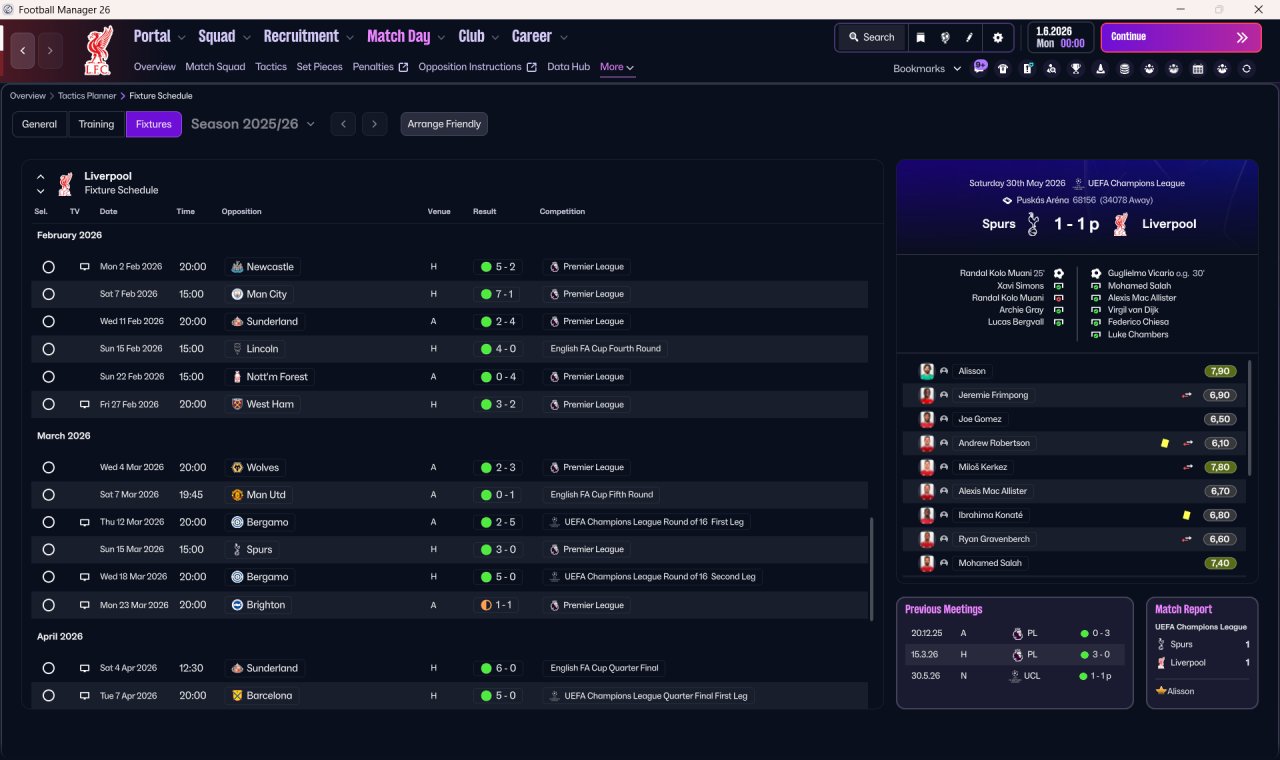
Task: Open the world globe icon in top toolbar
Action: (945, 37)
